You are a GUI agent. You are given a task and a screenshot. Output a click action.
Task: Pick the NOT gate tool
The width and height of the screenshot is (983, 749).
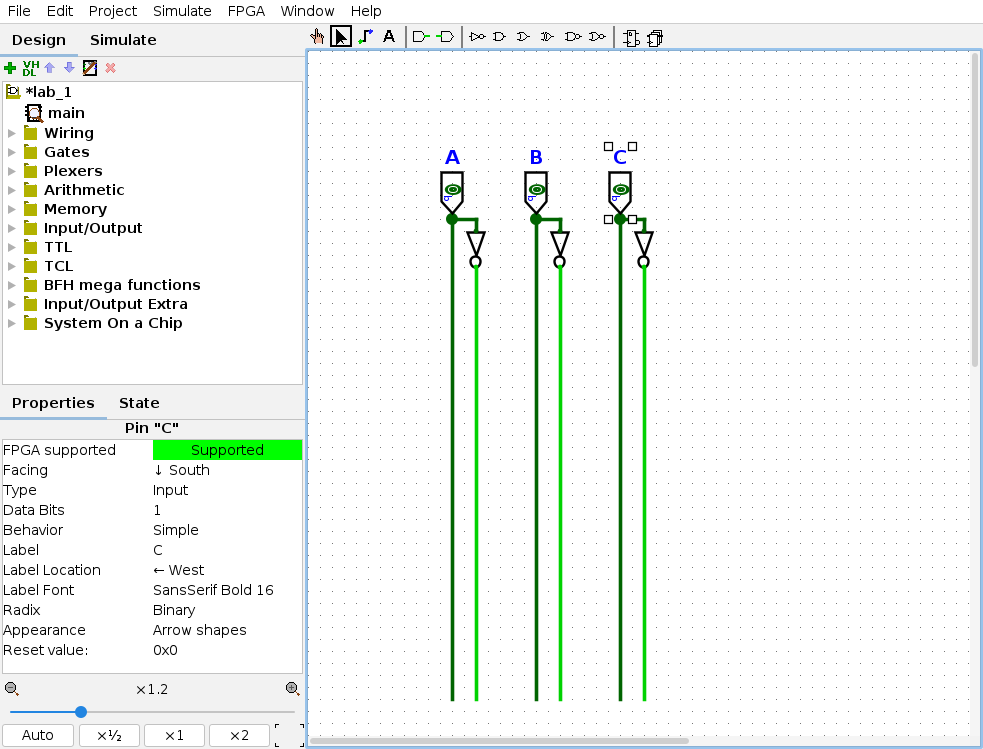coord(477,37)
